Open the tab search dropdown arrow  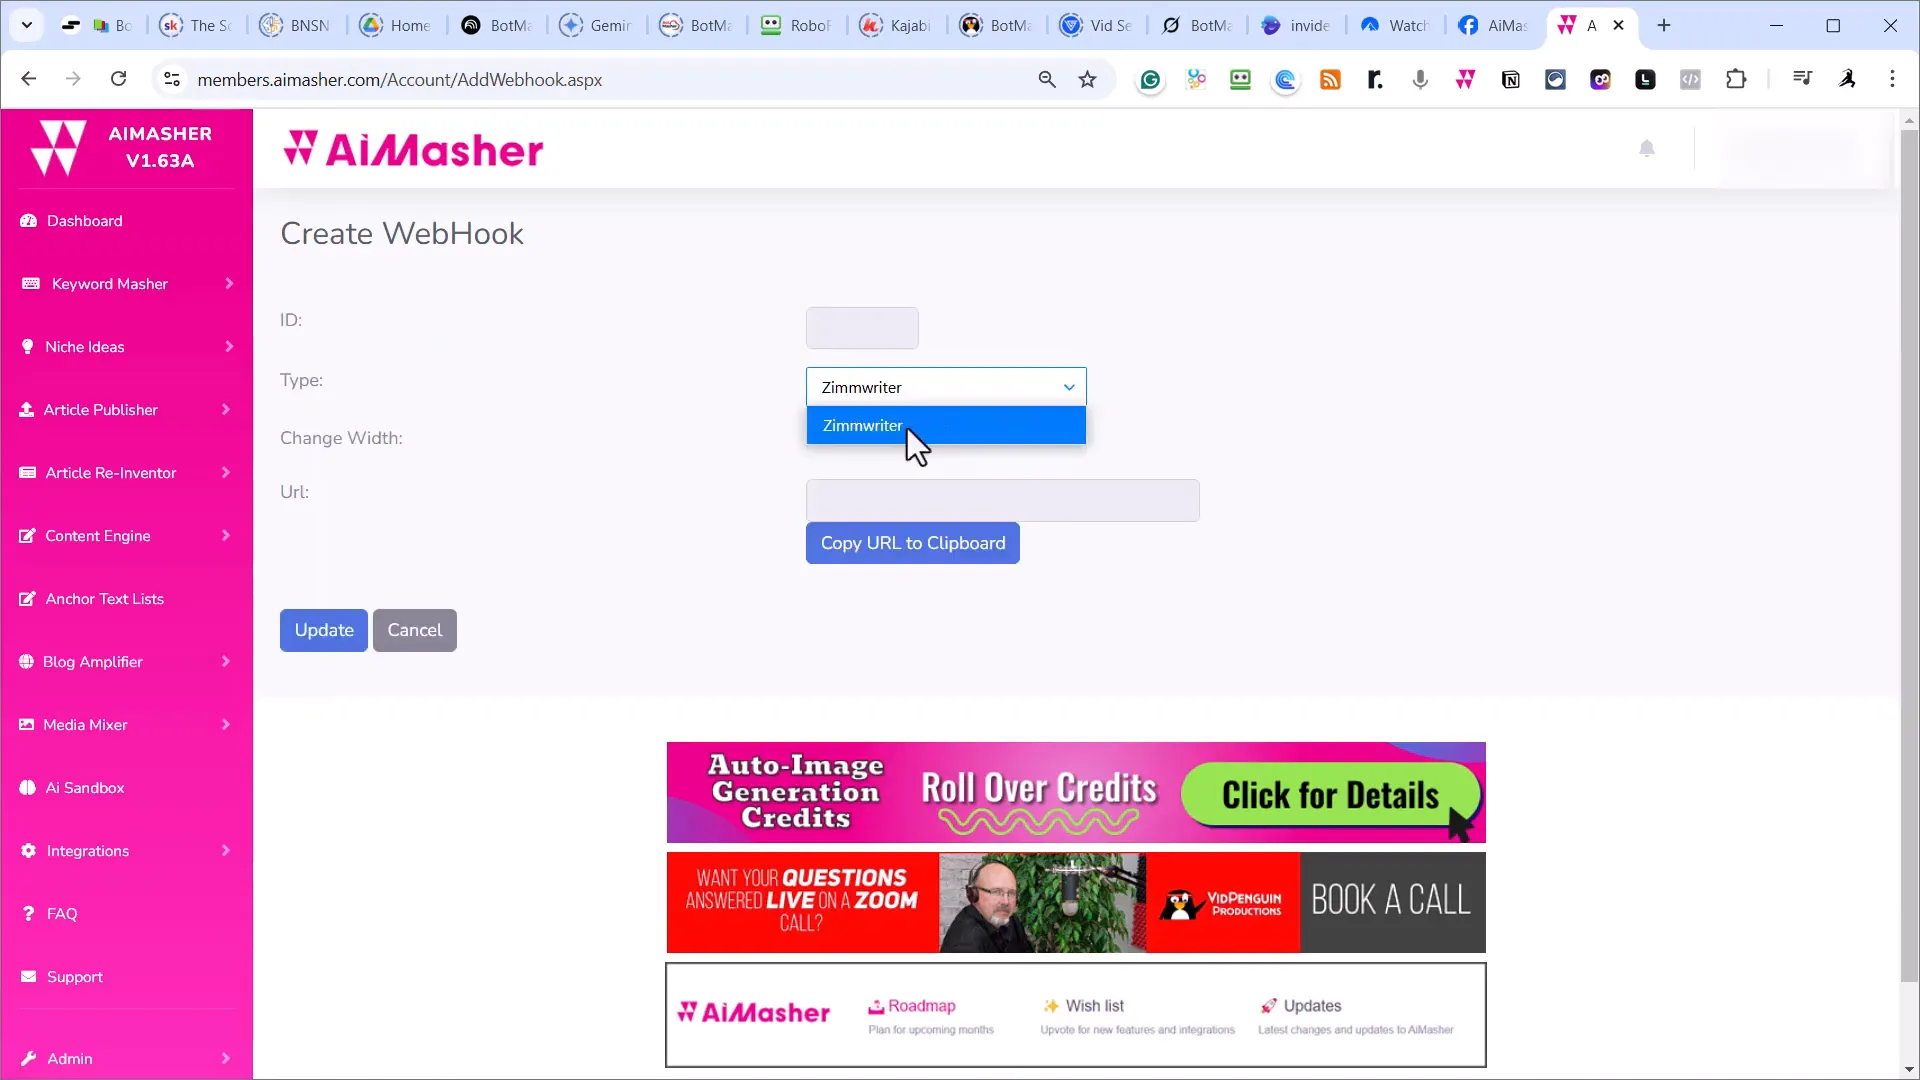pyautogui.click(x=27, y=26)
